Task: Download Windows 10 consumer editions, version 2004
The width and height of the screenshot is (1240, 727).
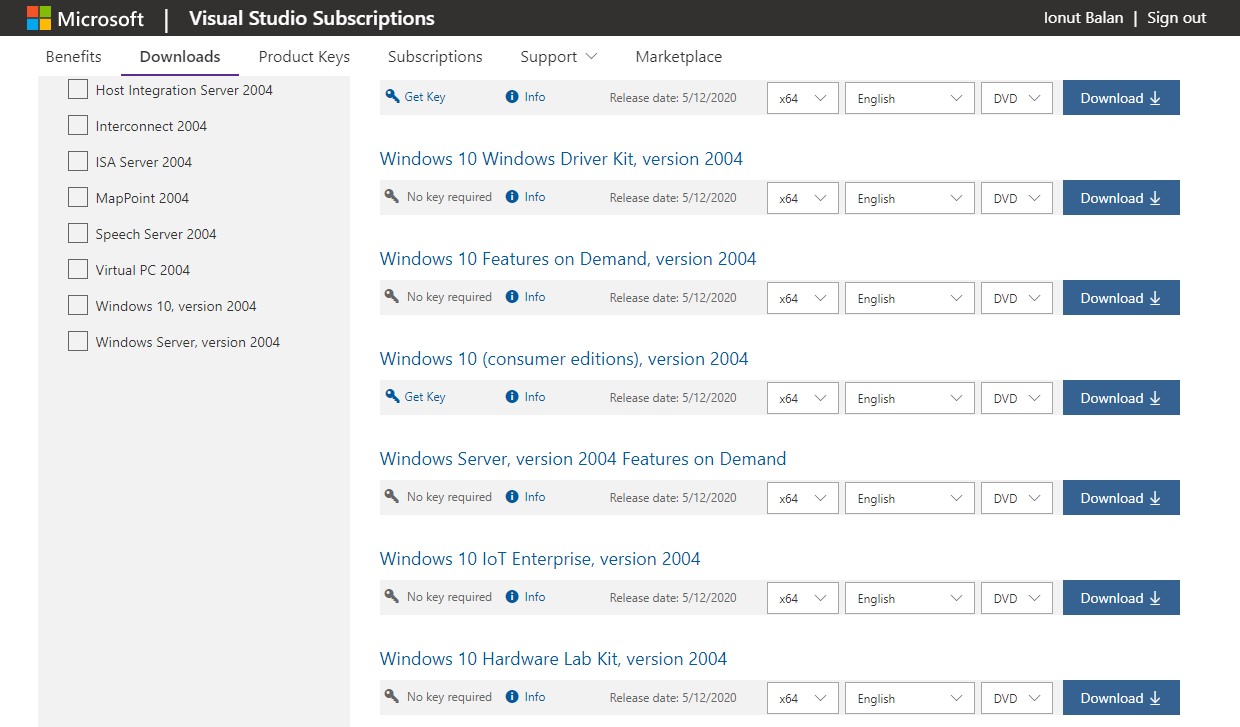Action: (1120, 397)
